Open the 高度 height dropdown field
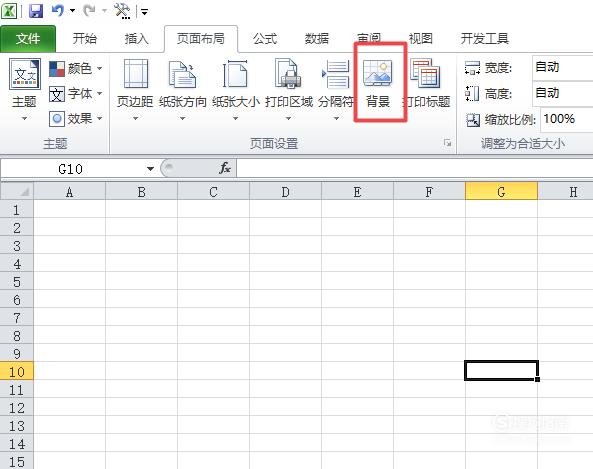593x469 pixels. coord(562,93)
